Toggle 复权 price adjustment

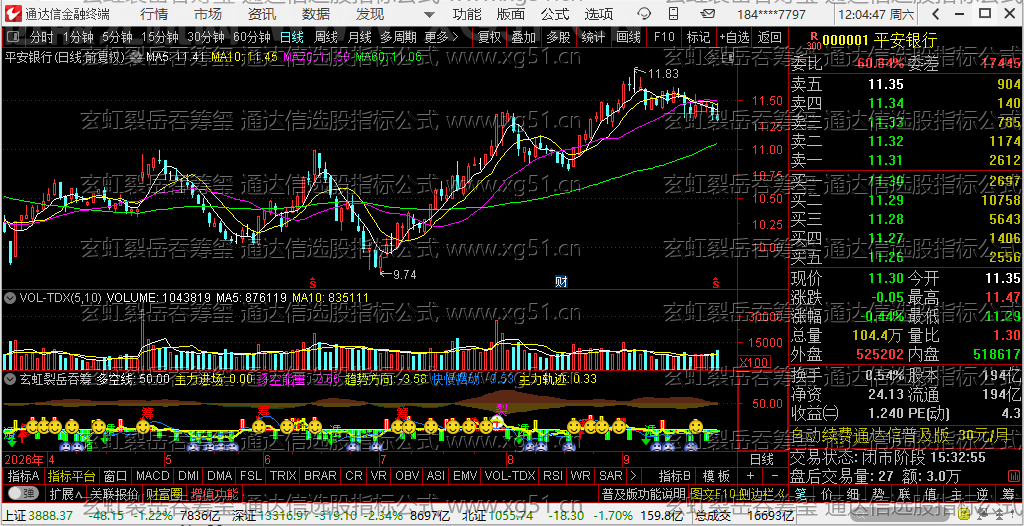[x=489, y=37]
